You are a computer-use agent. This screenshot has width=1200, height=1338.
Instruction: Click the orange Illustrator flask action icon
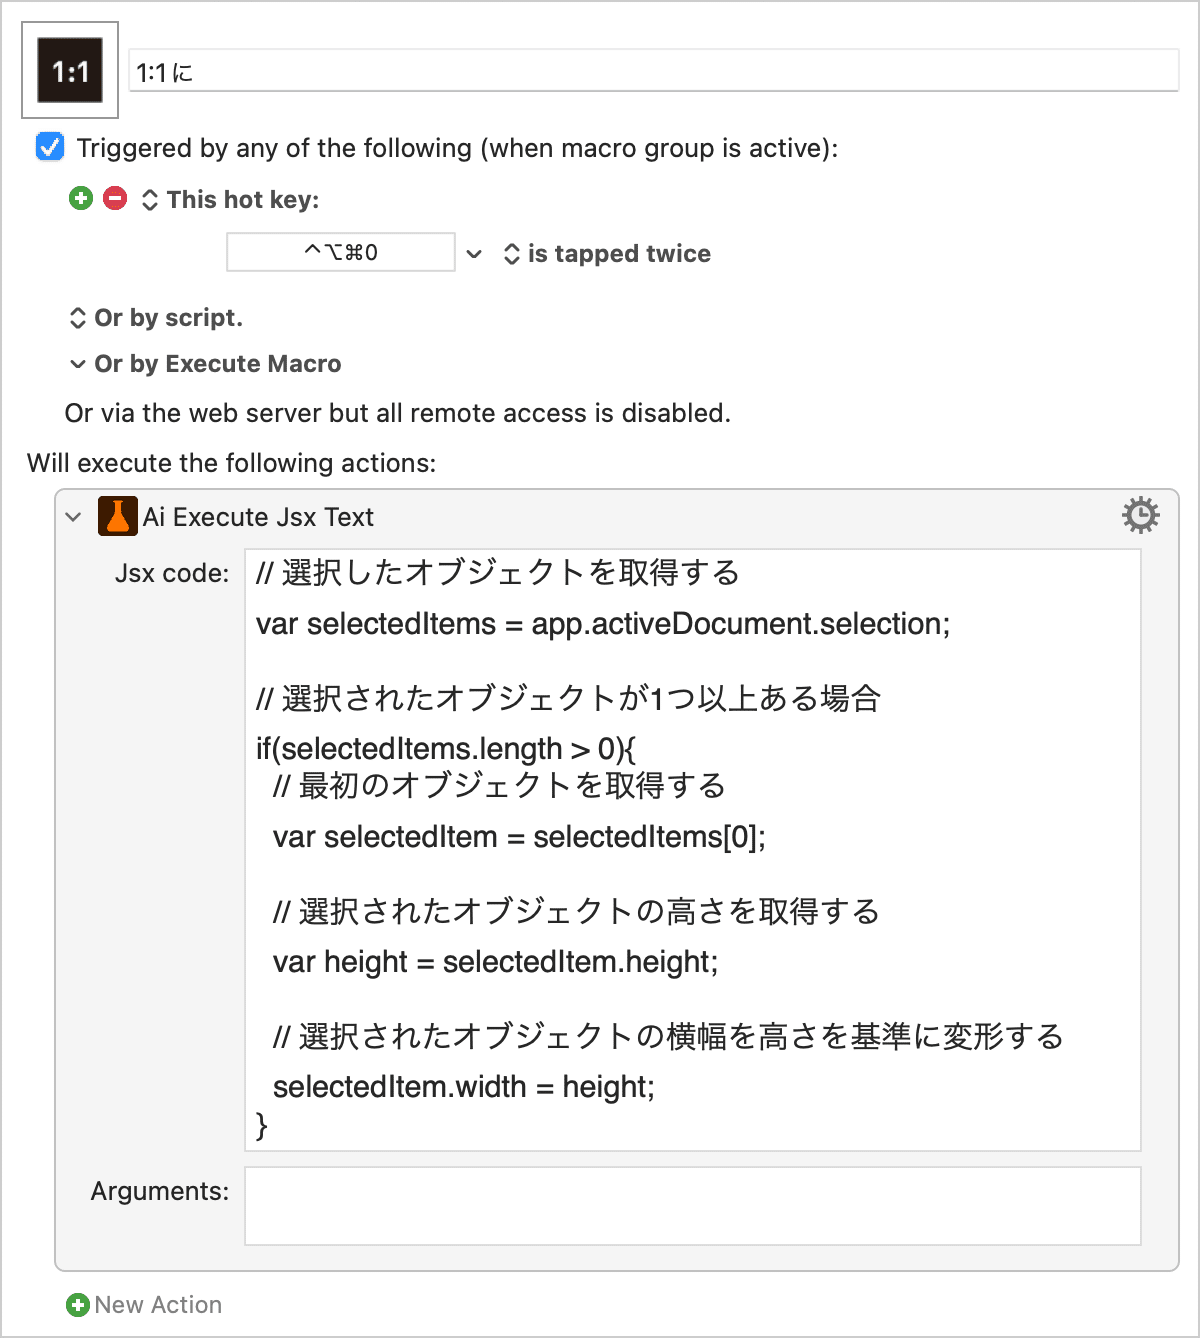coord(117,516)
